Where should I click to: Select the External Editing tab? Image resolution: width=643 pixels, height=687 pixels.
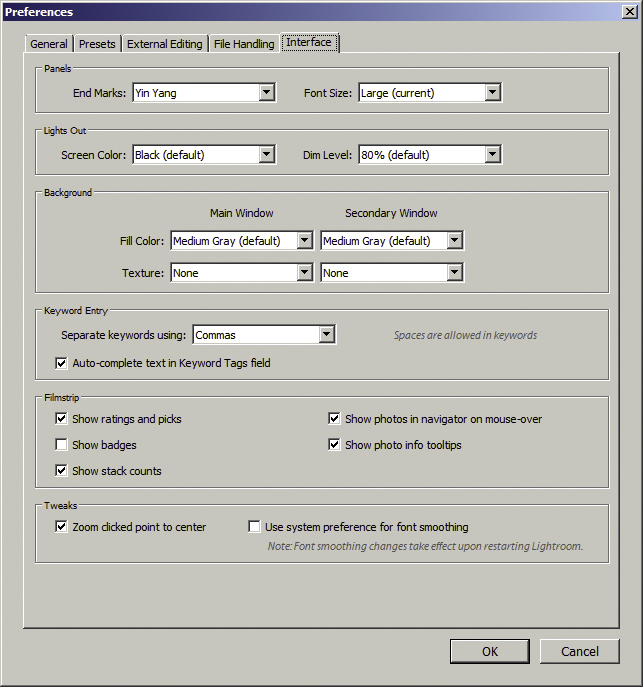165,44
